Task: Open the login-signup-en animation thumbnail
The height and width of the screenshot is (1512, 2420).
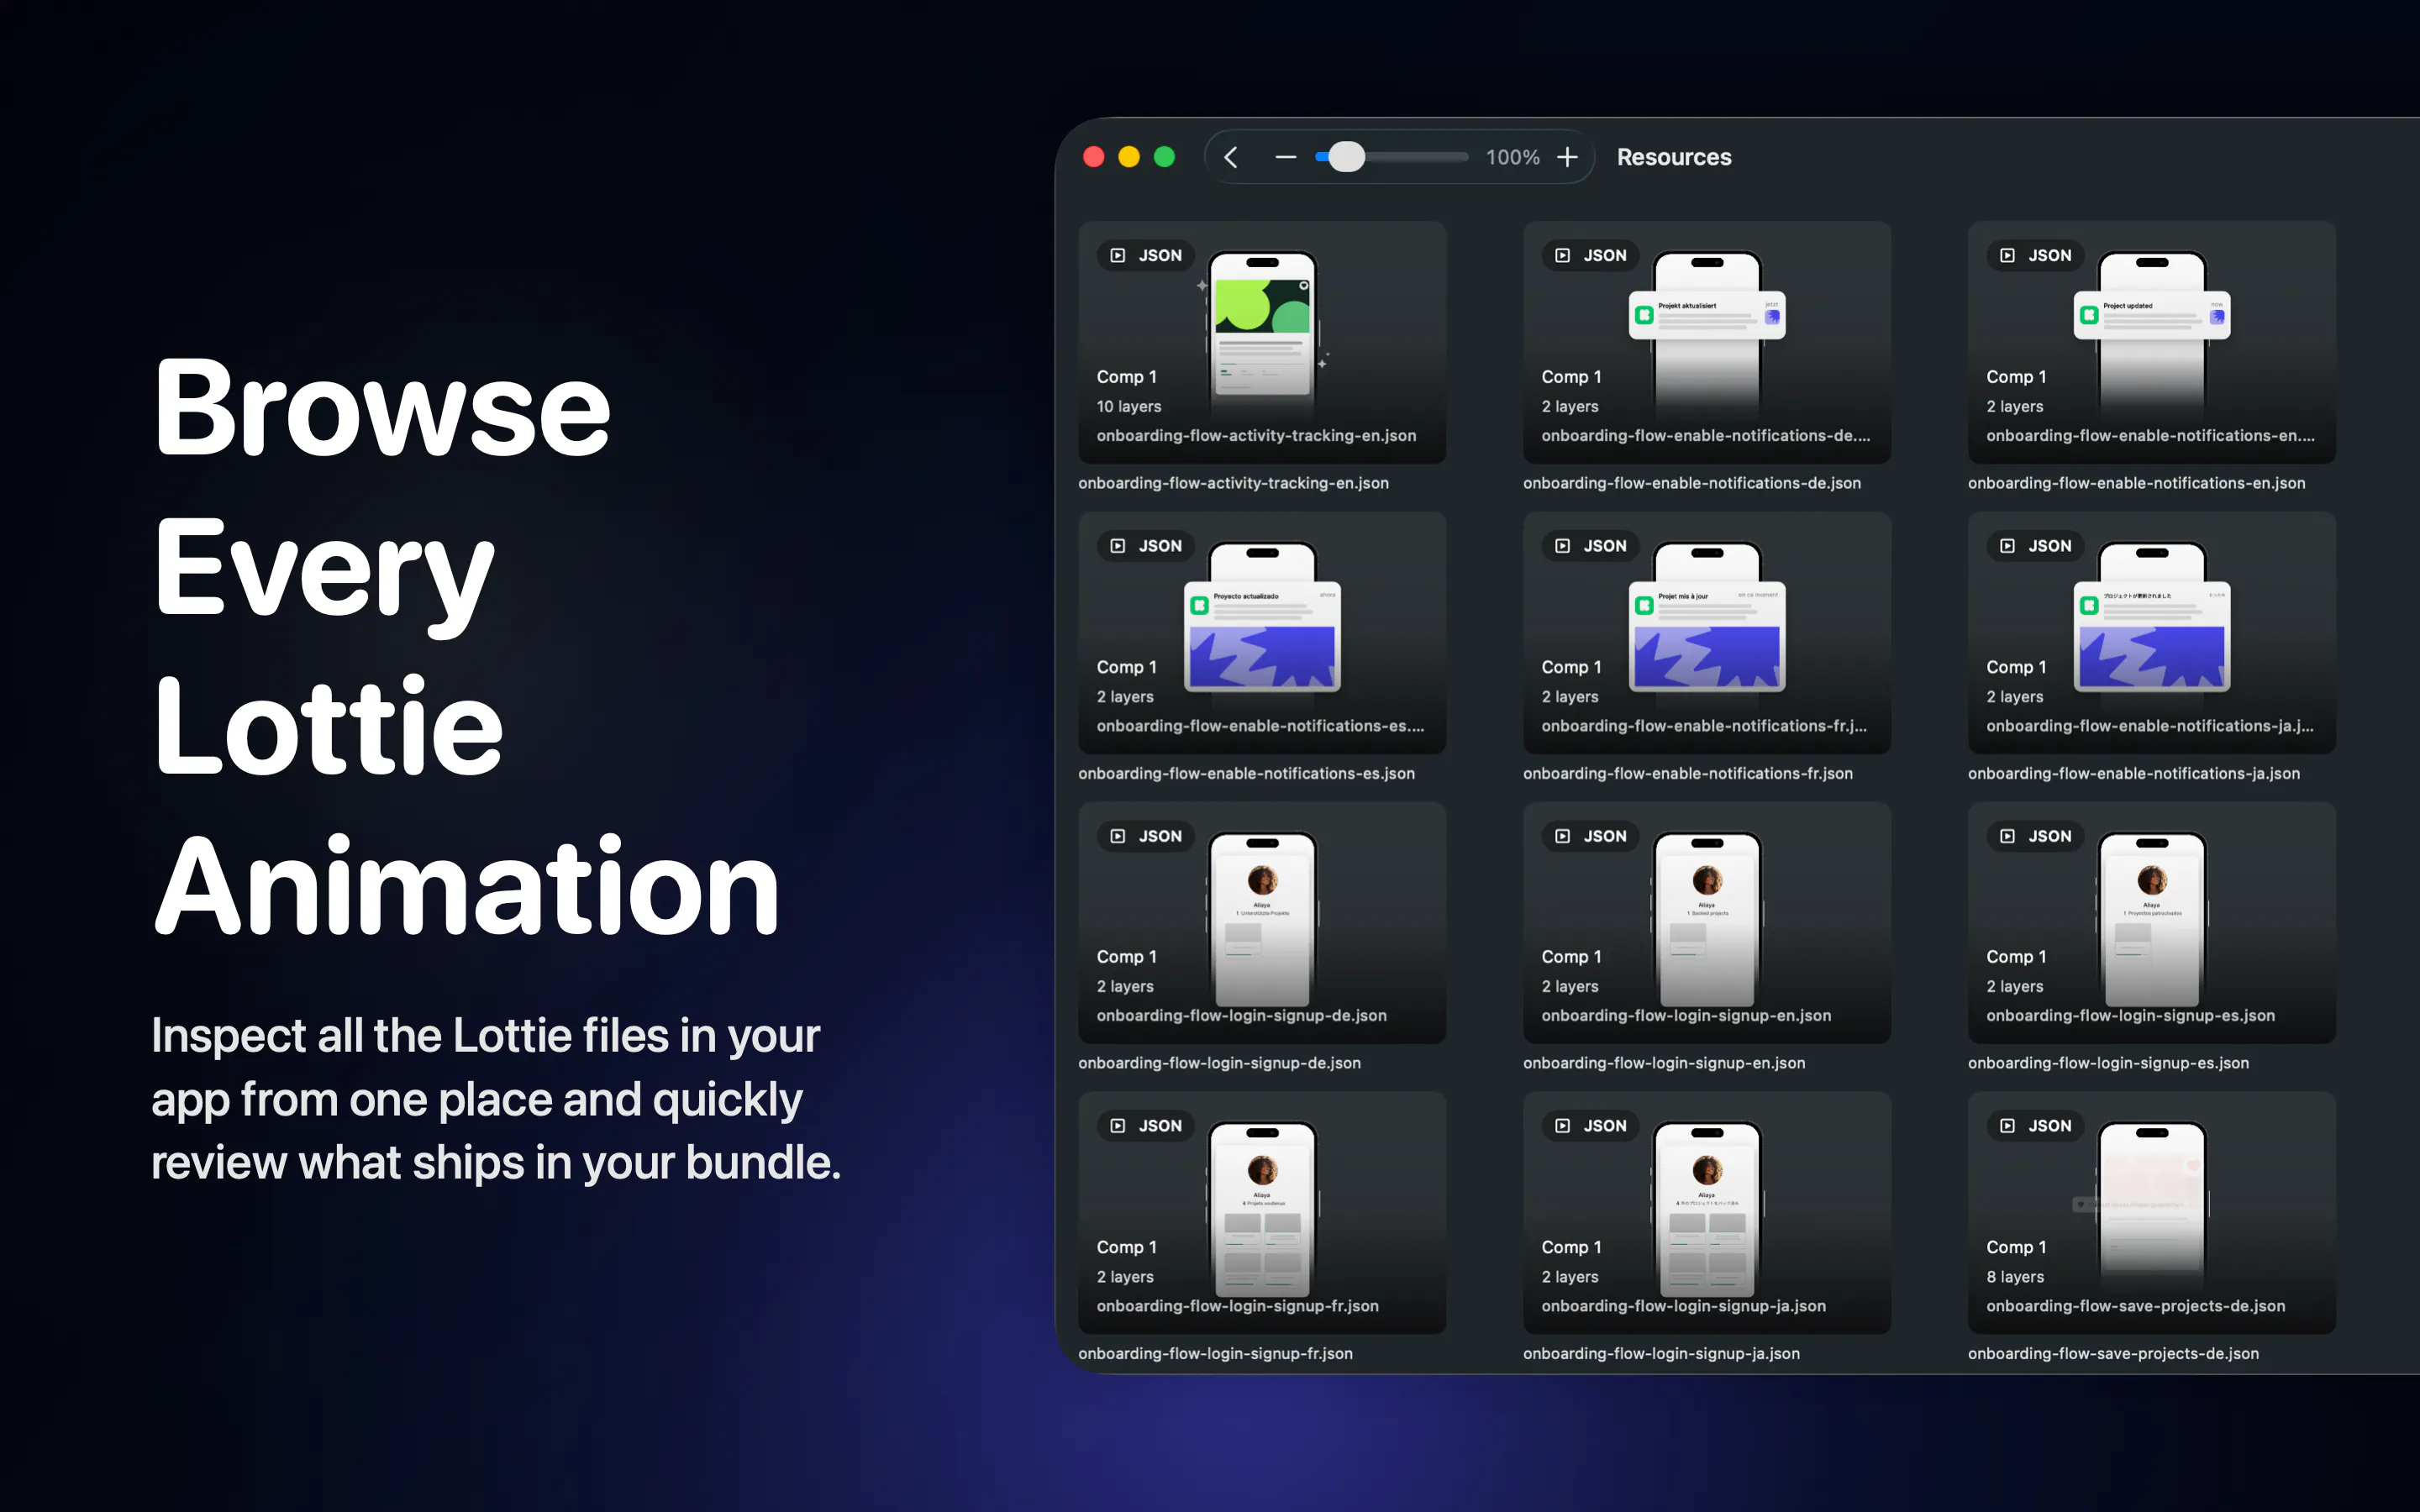Action: [1707, 922]
